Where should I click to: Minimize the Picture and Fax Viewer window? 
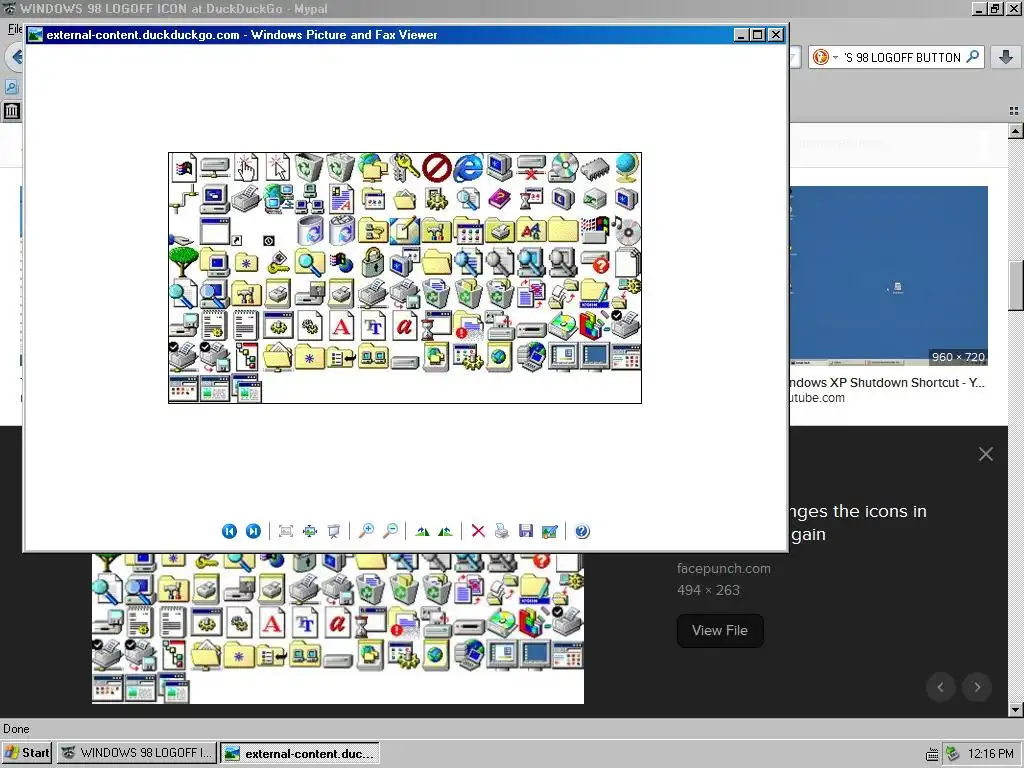(741, 35)
